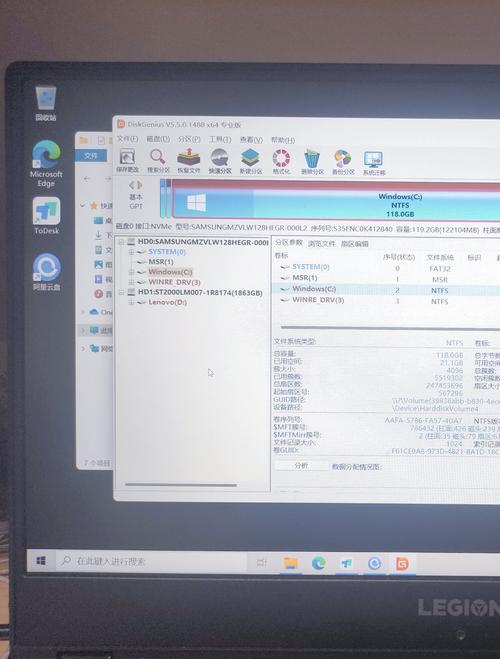The height and width of the screenshot is (659, 500).
Task: Click the New Partition (新建分区) icon
Action: click(250, 161)
